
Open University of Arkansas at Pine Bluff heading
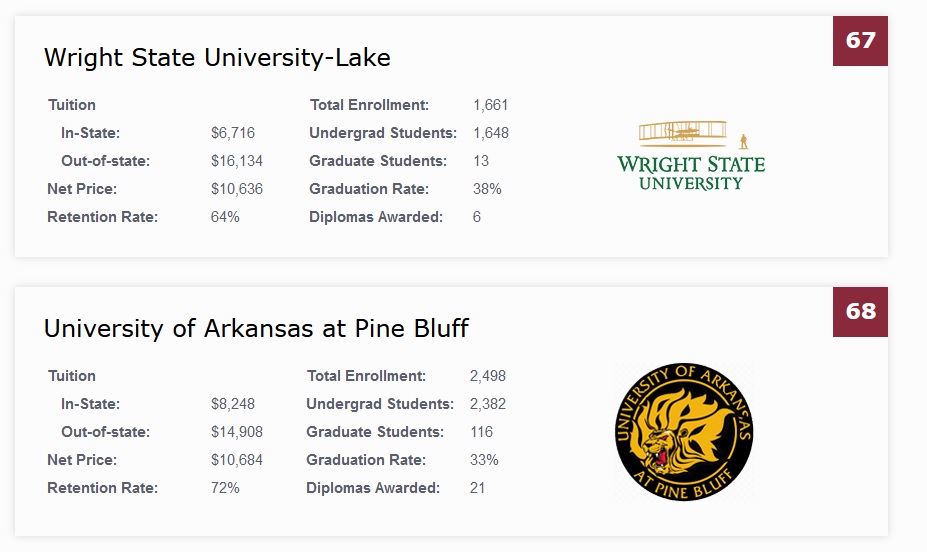pos(256,329)
